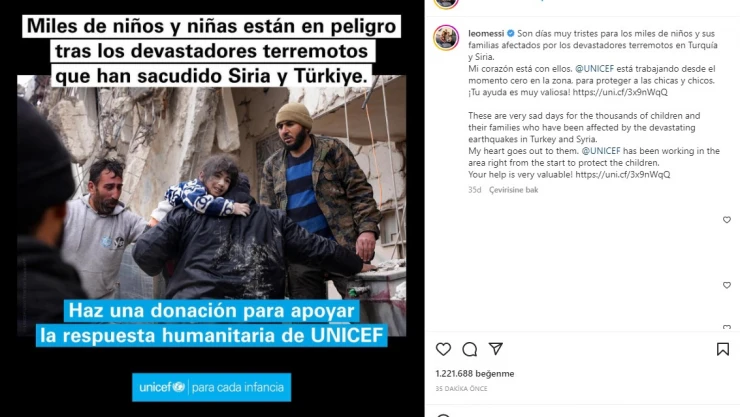Click the unicef "para cada infancia" logo banner
This screenshot has width=740, height=417.
tap(211, 387)
